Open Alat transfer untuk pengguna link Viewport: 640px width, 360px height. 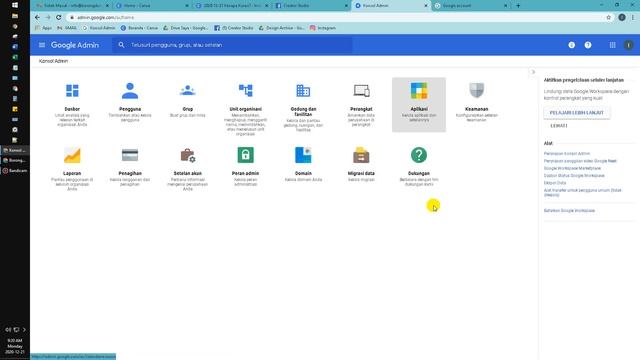click(582, 192)
